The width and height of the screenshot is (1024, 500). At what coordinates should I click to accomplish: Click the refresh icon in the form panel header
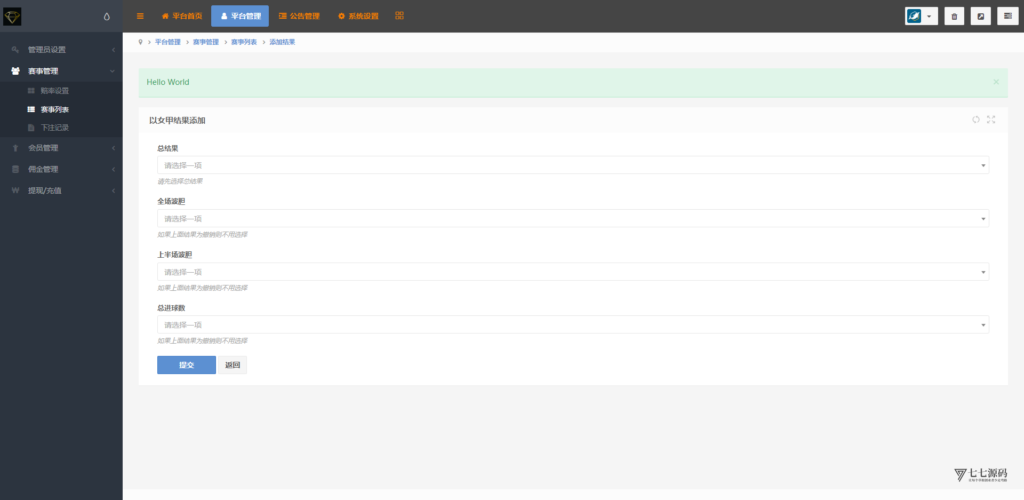click(x=976, y=119)
